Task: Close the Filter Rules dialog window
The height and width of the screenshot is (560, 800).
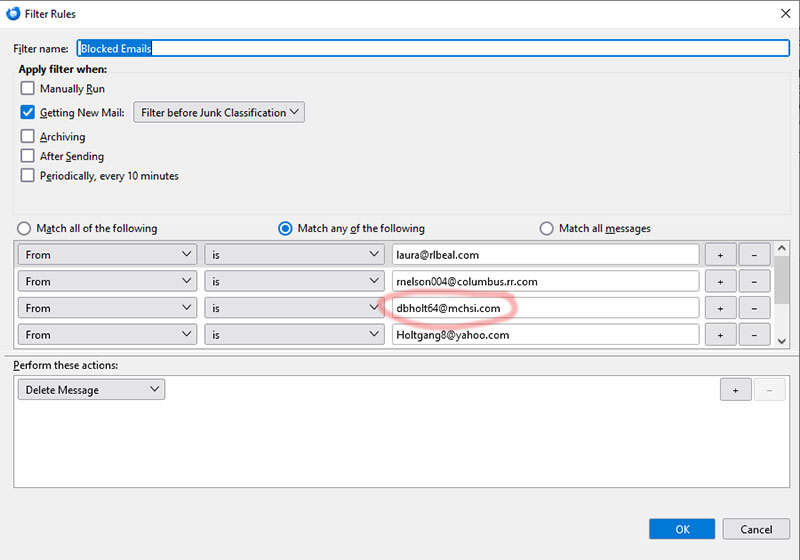Action: pyautogui.click(x=781, y=14)
